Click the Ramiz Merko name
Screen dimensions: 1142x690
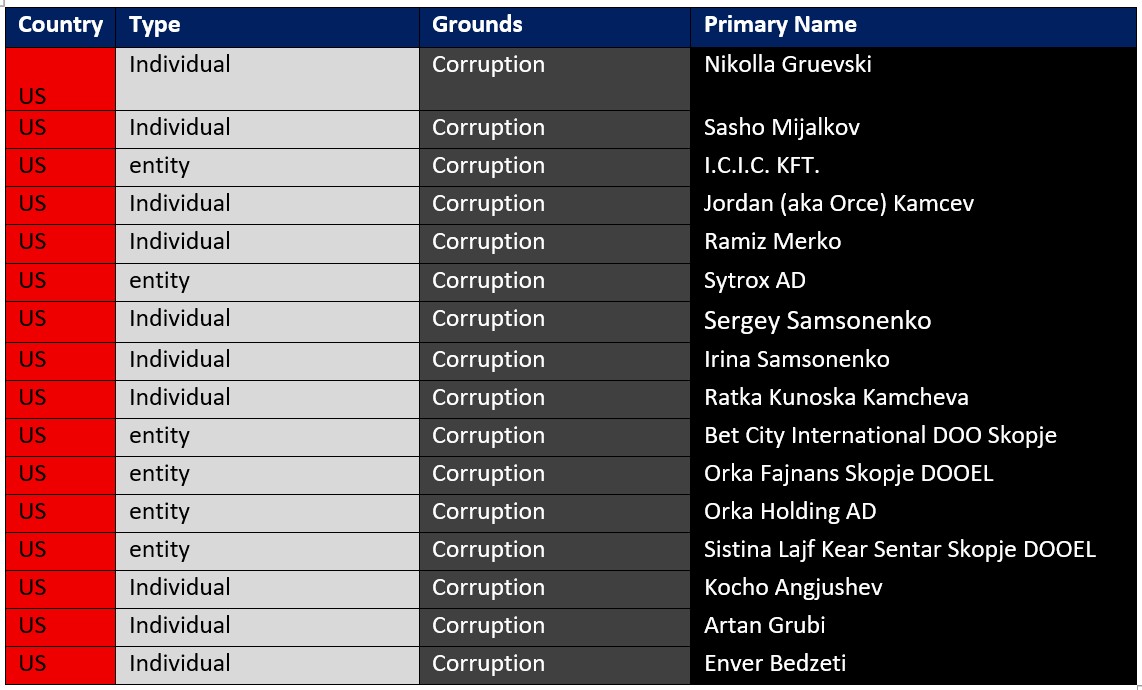(x=773, y=242)
